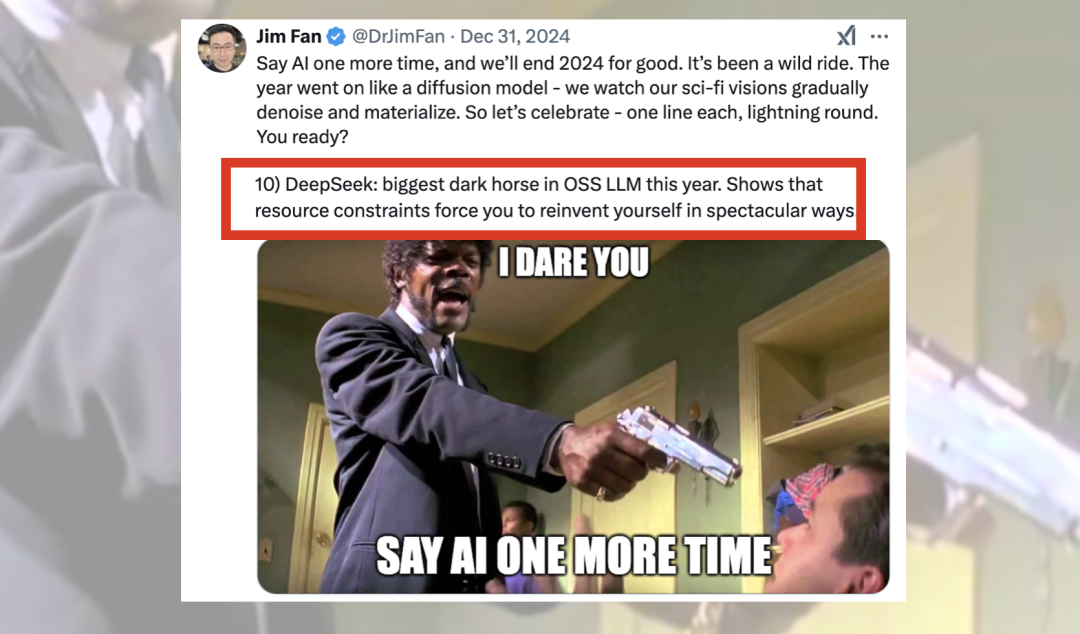This screenshot has width=1080, height=634.
Task: Click the tweet's opening paragraph text
Action: (x=572, y=100)
